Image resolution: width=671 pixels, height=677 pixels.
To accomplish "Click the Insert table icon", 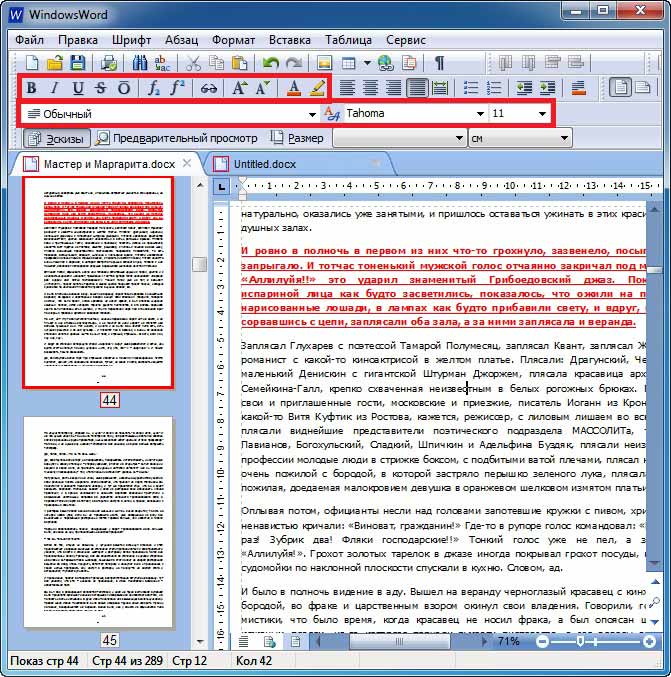I will 348,63.
